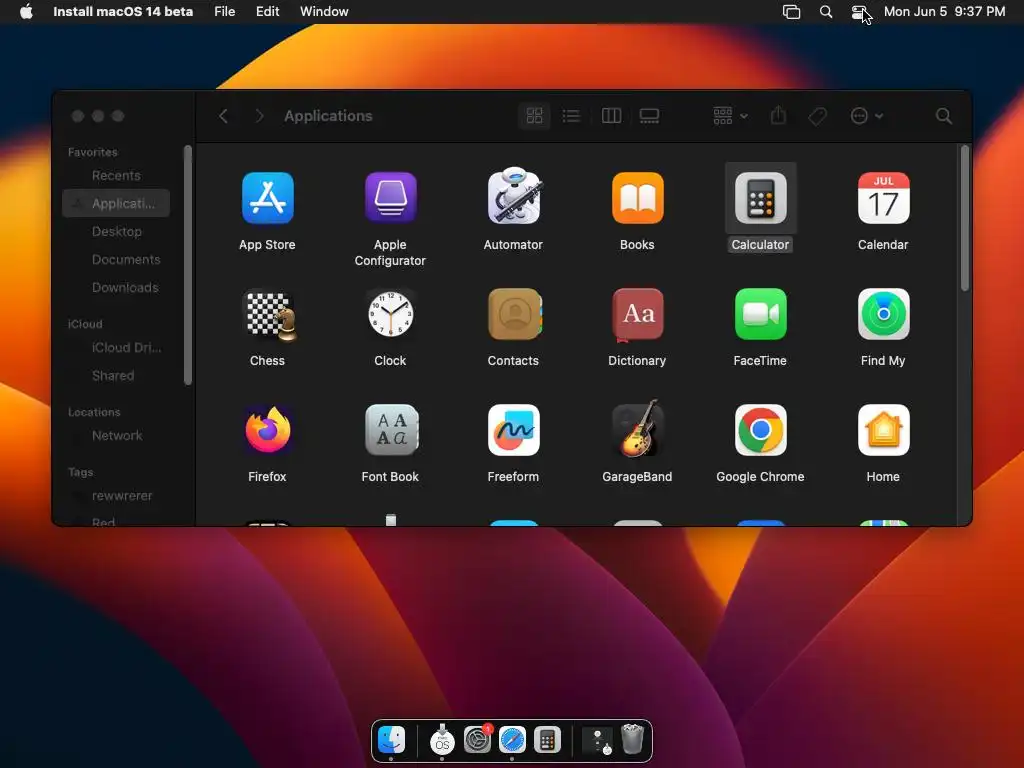Viewport: 1024px width, 768px height.
Task: Select the Calculator app icon in Finder
Action: tap(760, 198)
